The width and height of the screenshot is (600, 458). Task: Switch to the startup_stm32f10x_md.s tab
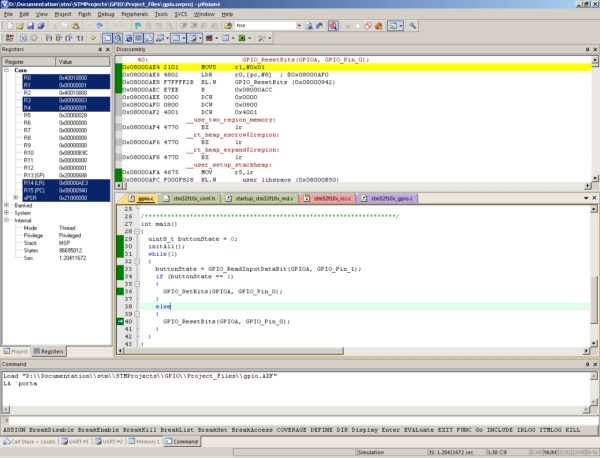(260, 198)
